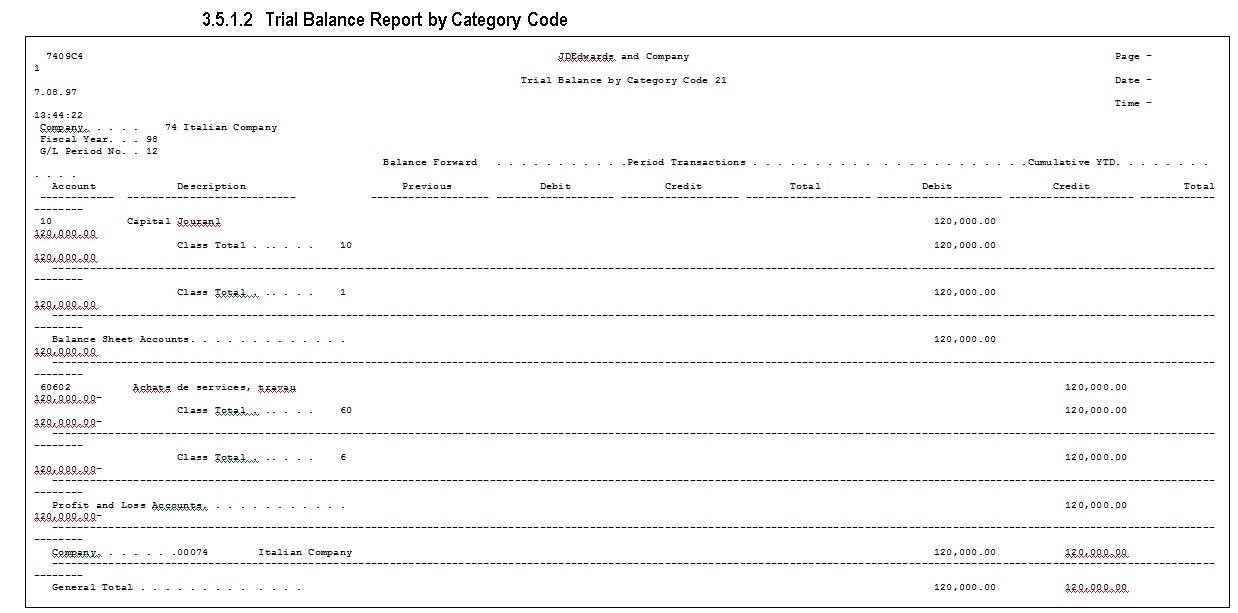The height and width of the screenshot is (613, 1238).
Task: Select the "Account" column header
Action: [74, 186]
